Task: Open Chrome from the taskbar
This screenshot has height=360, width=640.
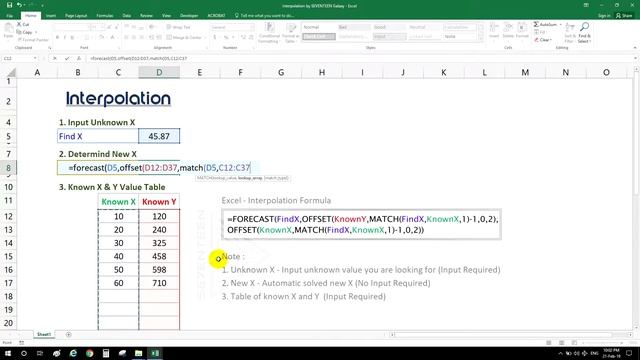Action: [x=89, y=353]
